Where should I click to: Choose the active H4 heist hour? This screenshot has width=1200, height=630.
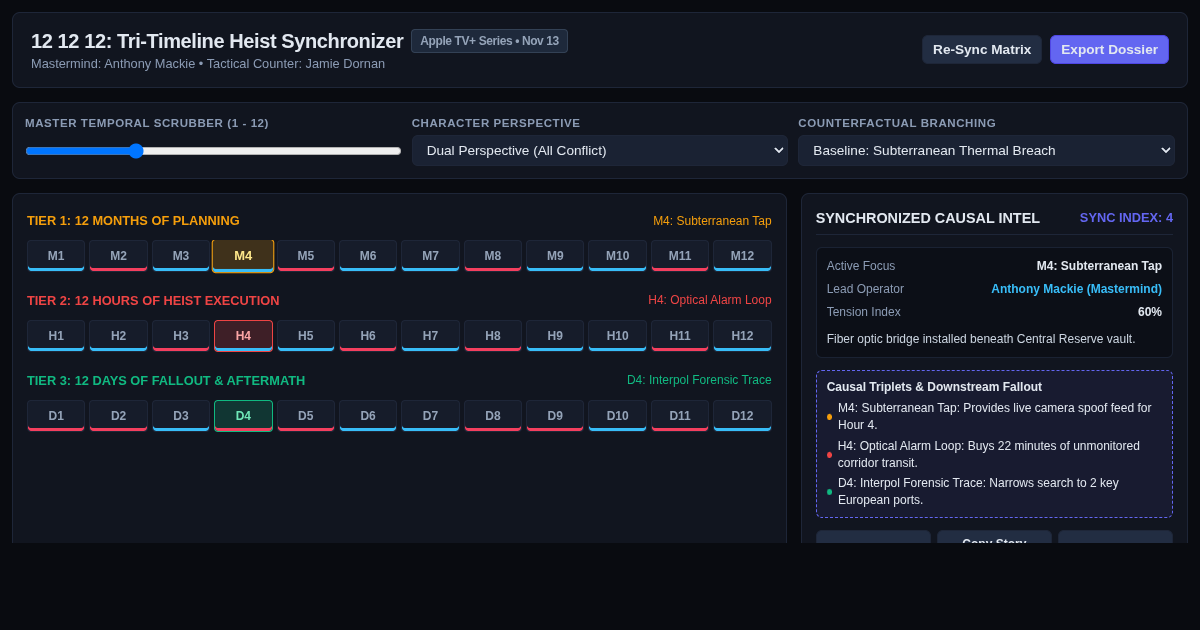(x=243, y=336)
